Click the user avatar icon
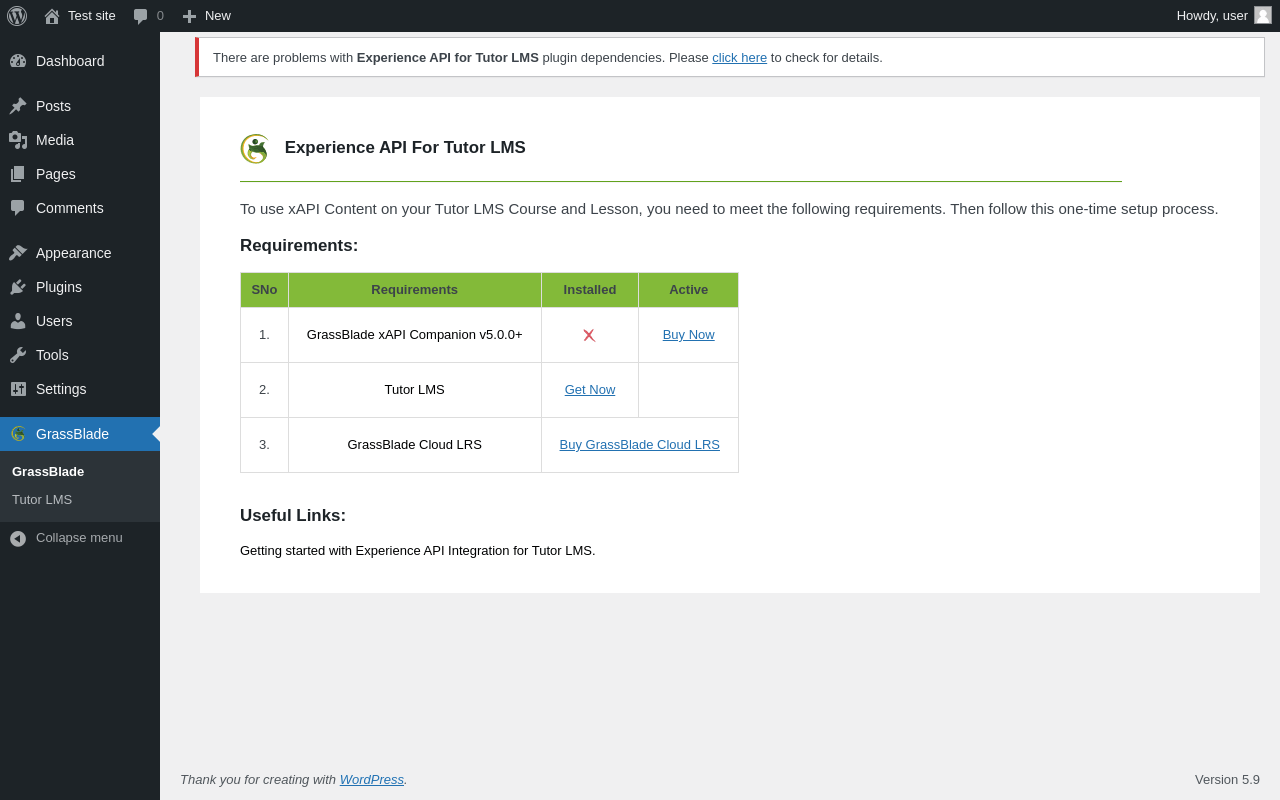1280x800 pixels. point(1263,15)
